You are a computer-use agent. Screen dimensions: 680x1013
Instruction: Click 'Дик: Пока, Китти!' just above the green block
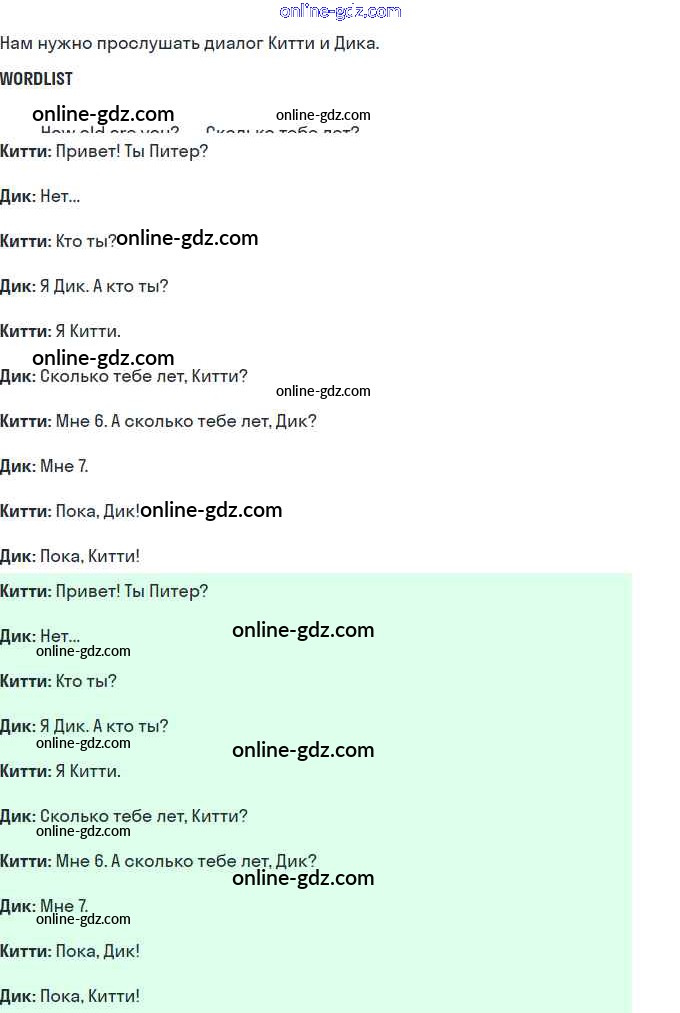pyautogui.click(x=70, y=556)
